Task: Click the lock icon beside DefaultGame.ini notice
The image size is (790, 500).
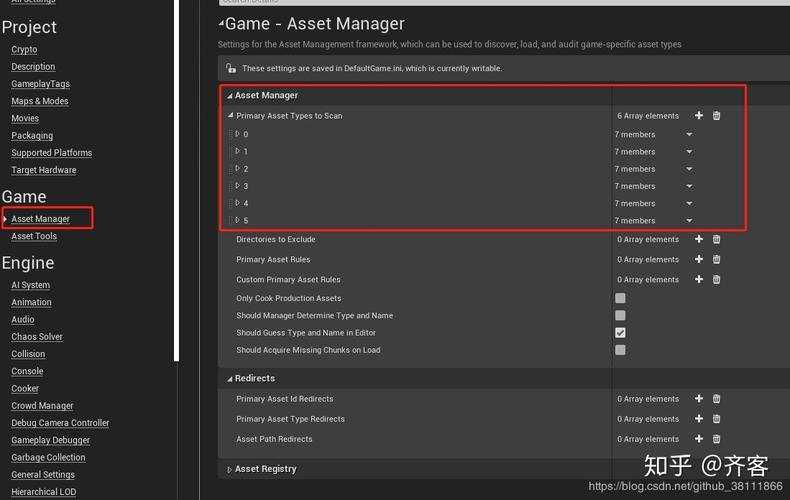Action: [x=231, y=68]
